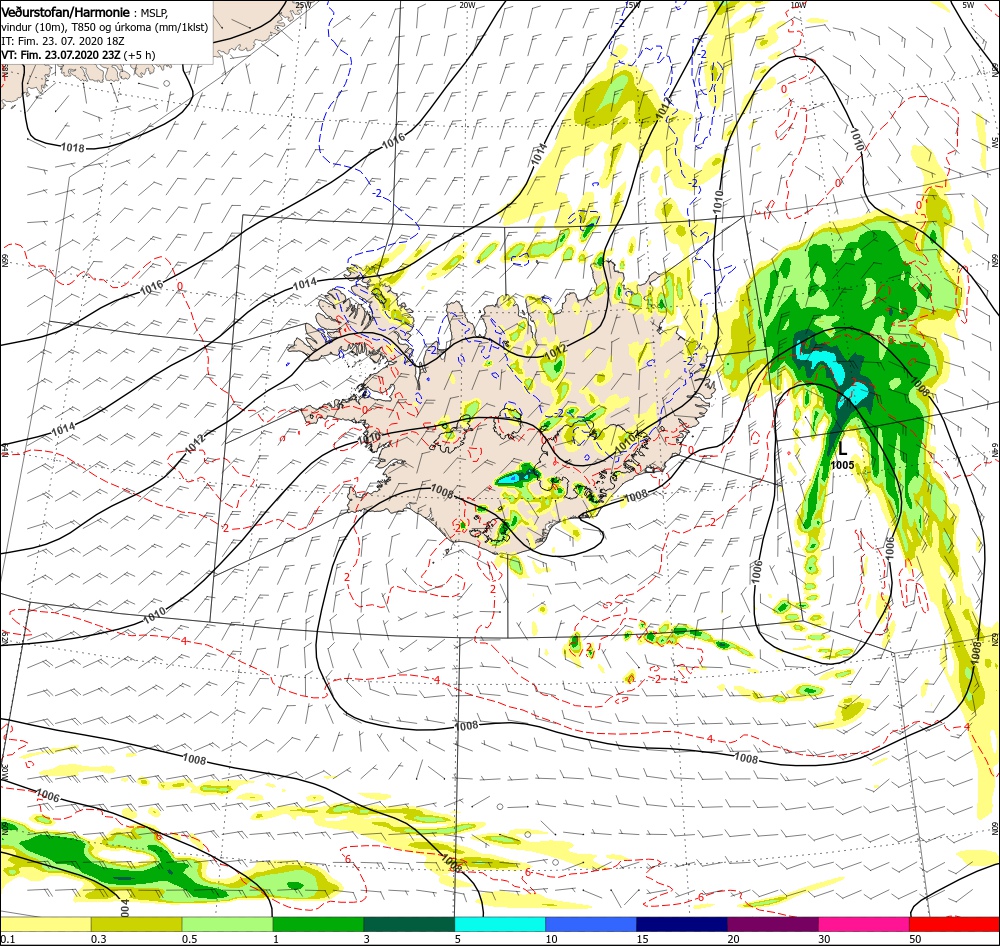
Task: Click the '25W' longitude label
Action: [304, 4]
